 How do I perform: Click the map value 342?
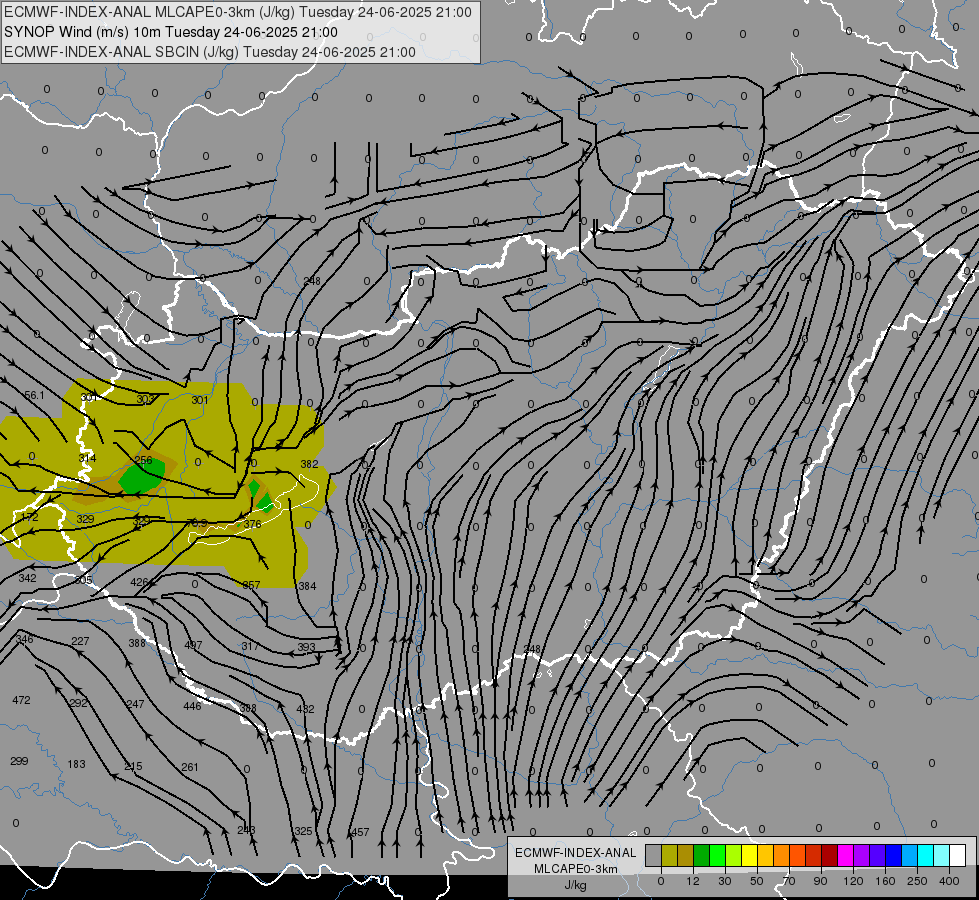pyautogui.click(x=27, y=578)
